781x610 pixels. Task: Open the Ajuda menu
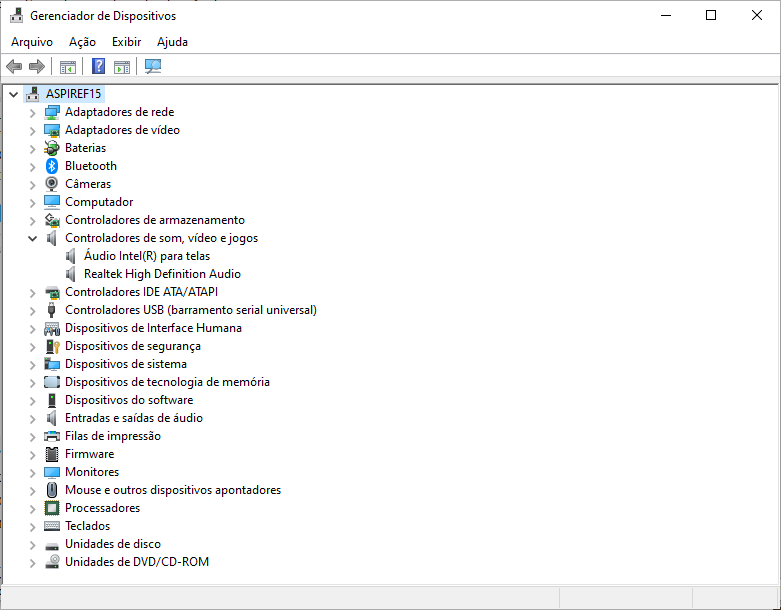point(172,42)
